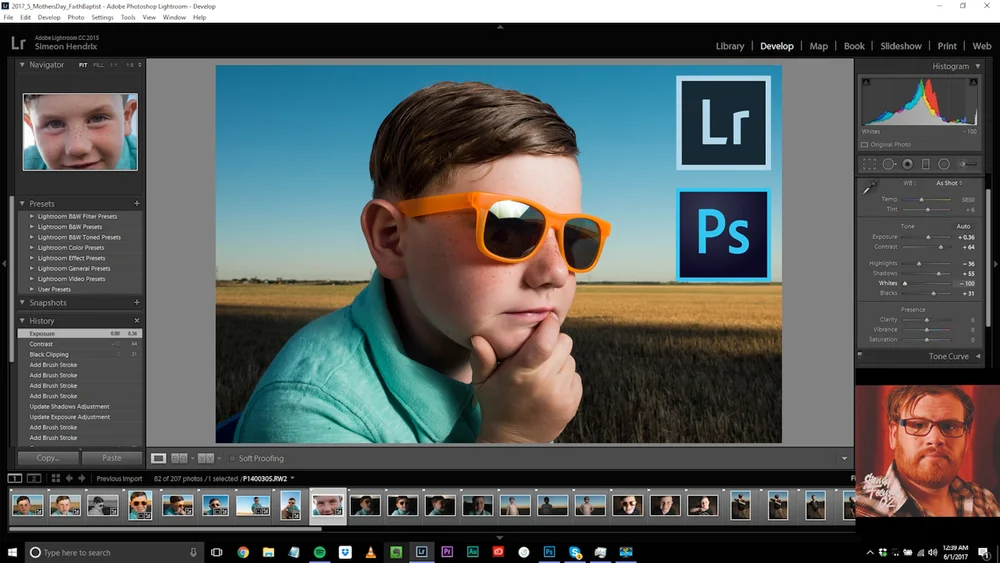Viewport: 1000px width, 563px height.
Task: Collapse the Presets panel
Action: (22, 203)
